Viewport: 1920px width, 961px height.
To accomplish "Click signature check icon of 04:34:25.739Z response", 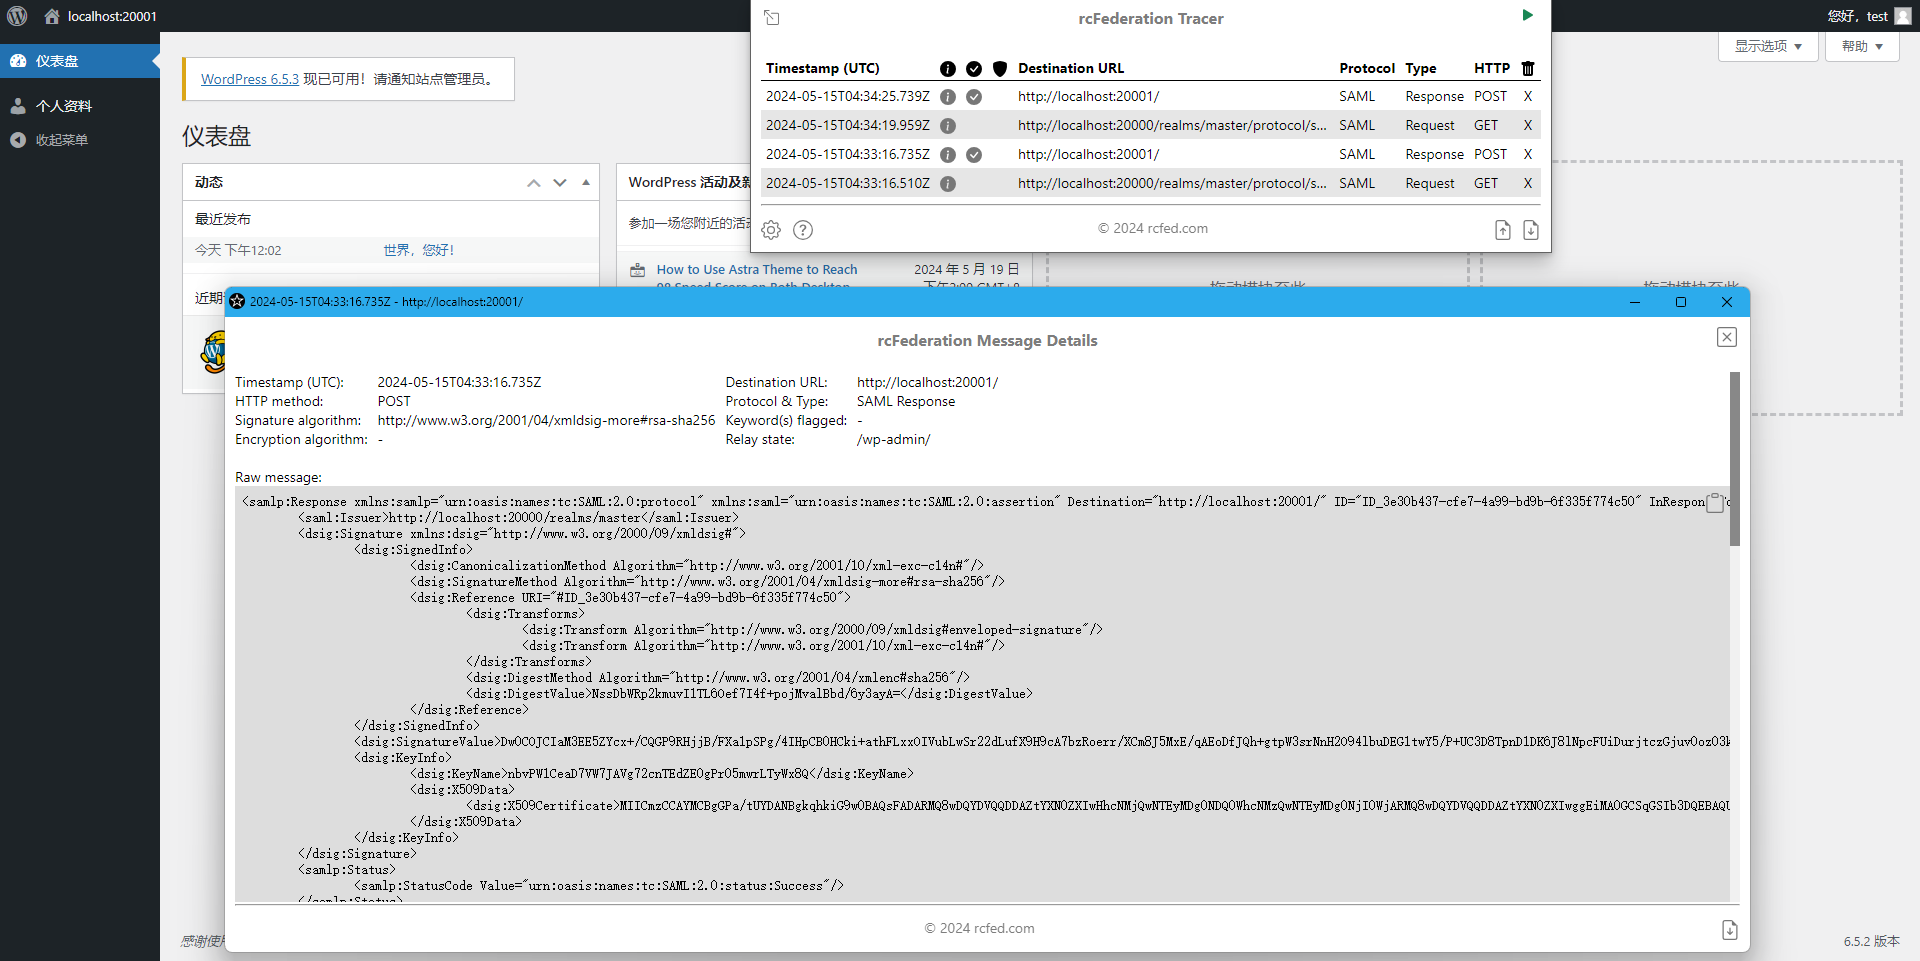I will click(x=974, y=97).
